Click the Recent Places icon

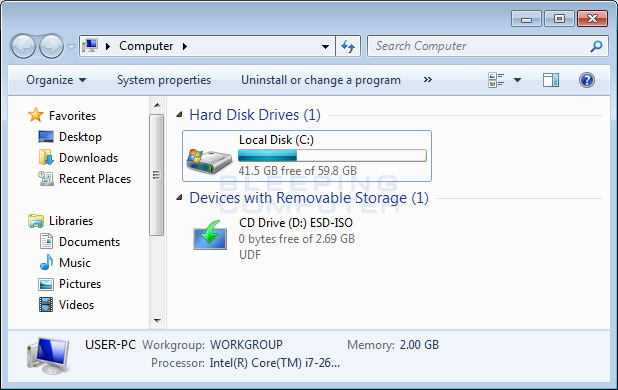(46, 178)
